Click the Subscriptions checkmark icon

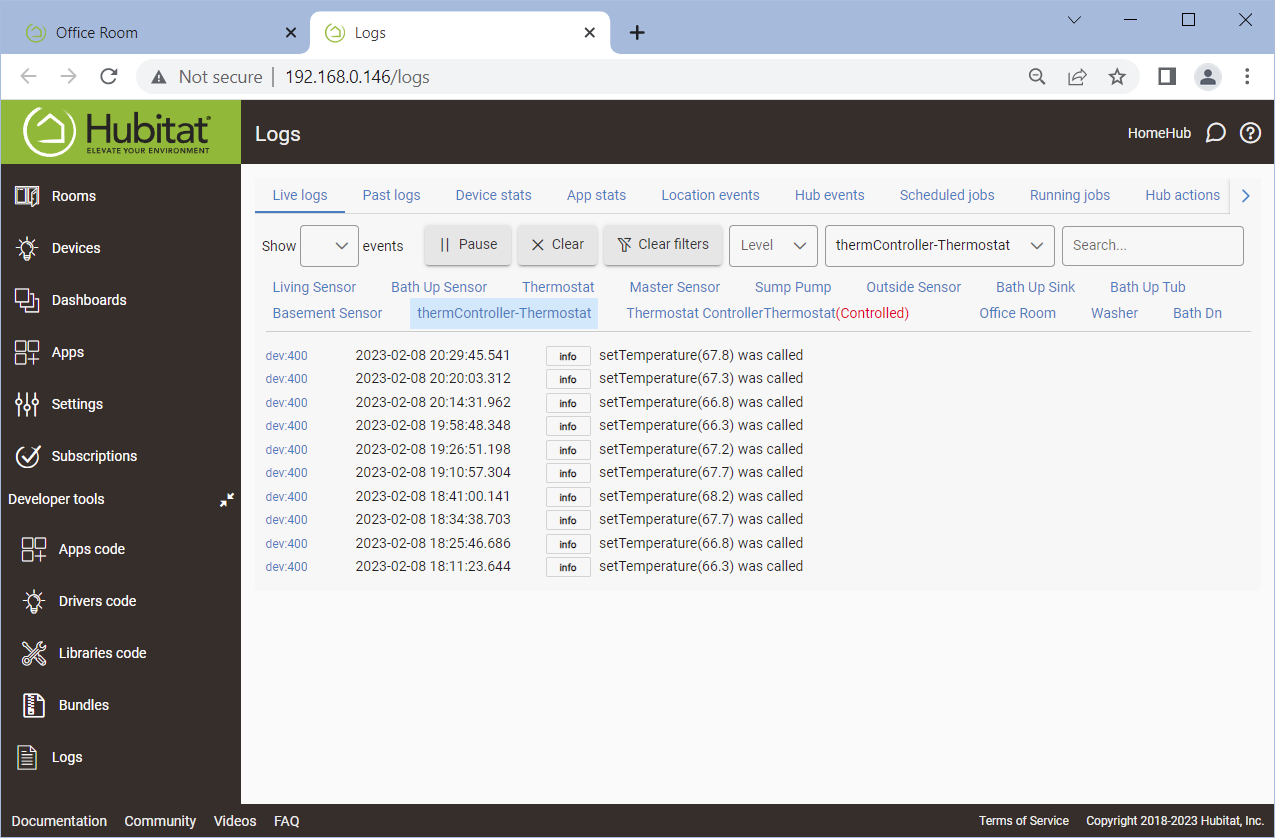[x=27, y=456]
